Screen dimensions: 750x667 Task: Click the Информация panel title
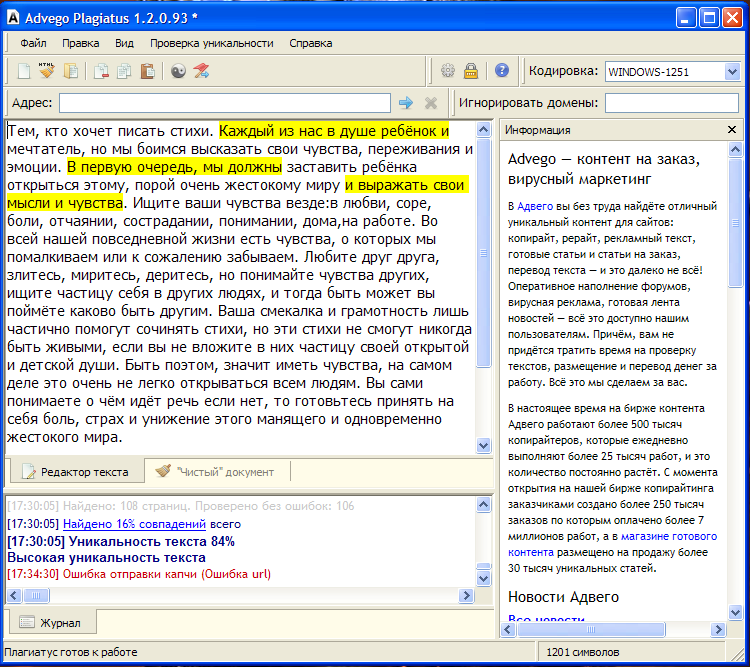click(x=538, y=130)
